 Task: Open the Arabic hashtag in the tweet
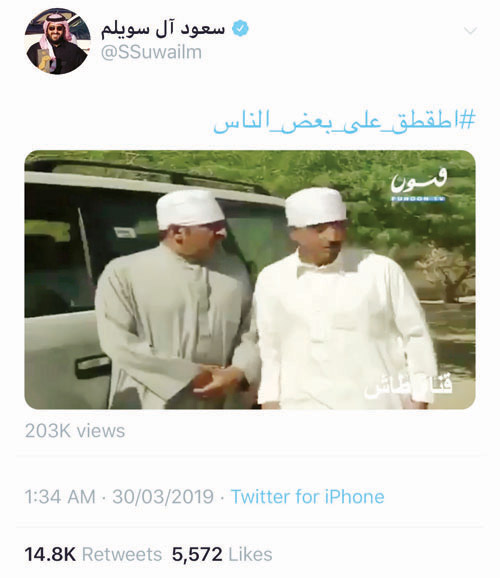tap(344, 122)
